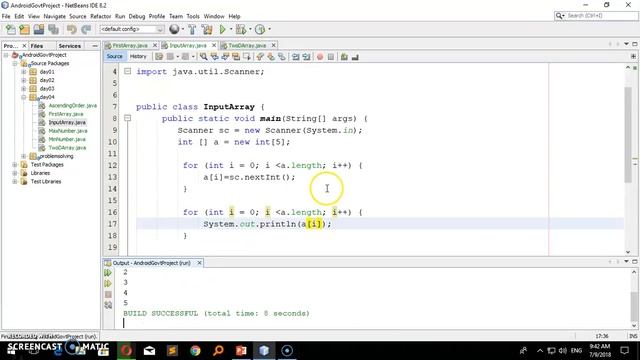Switch to the Files panel tab
Viewport: 640px width, 360px height.
37,46
